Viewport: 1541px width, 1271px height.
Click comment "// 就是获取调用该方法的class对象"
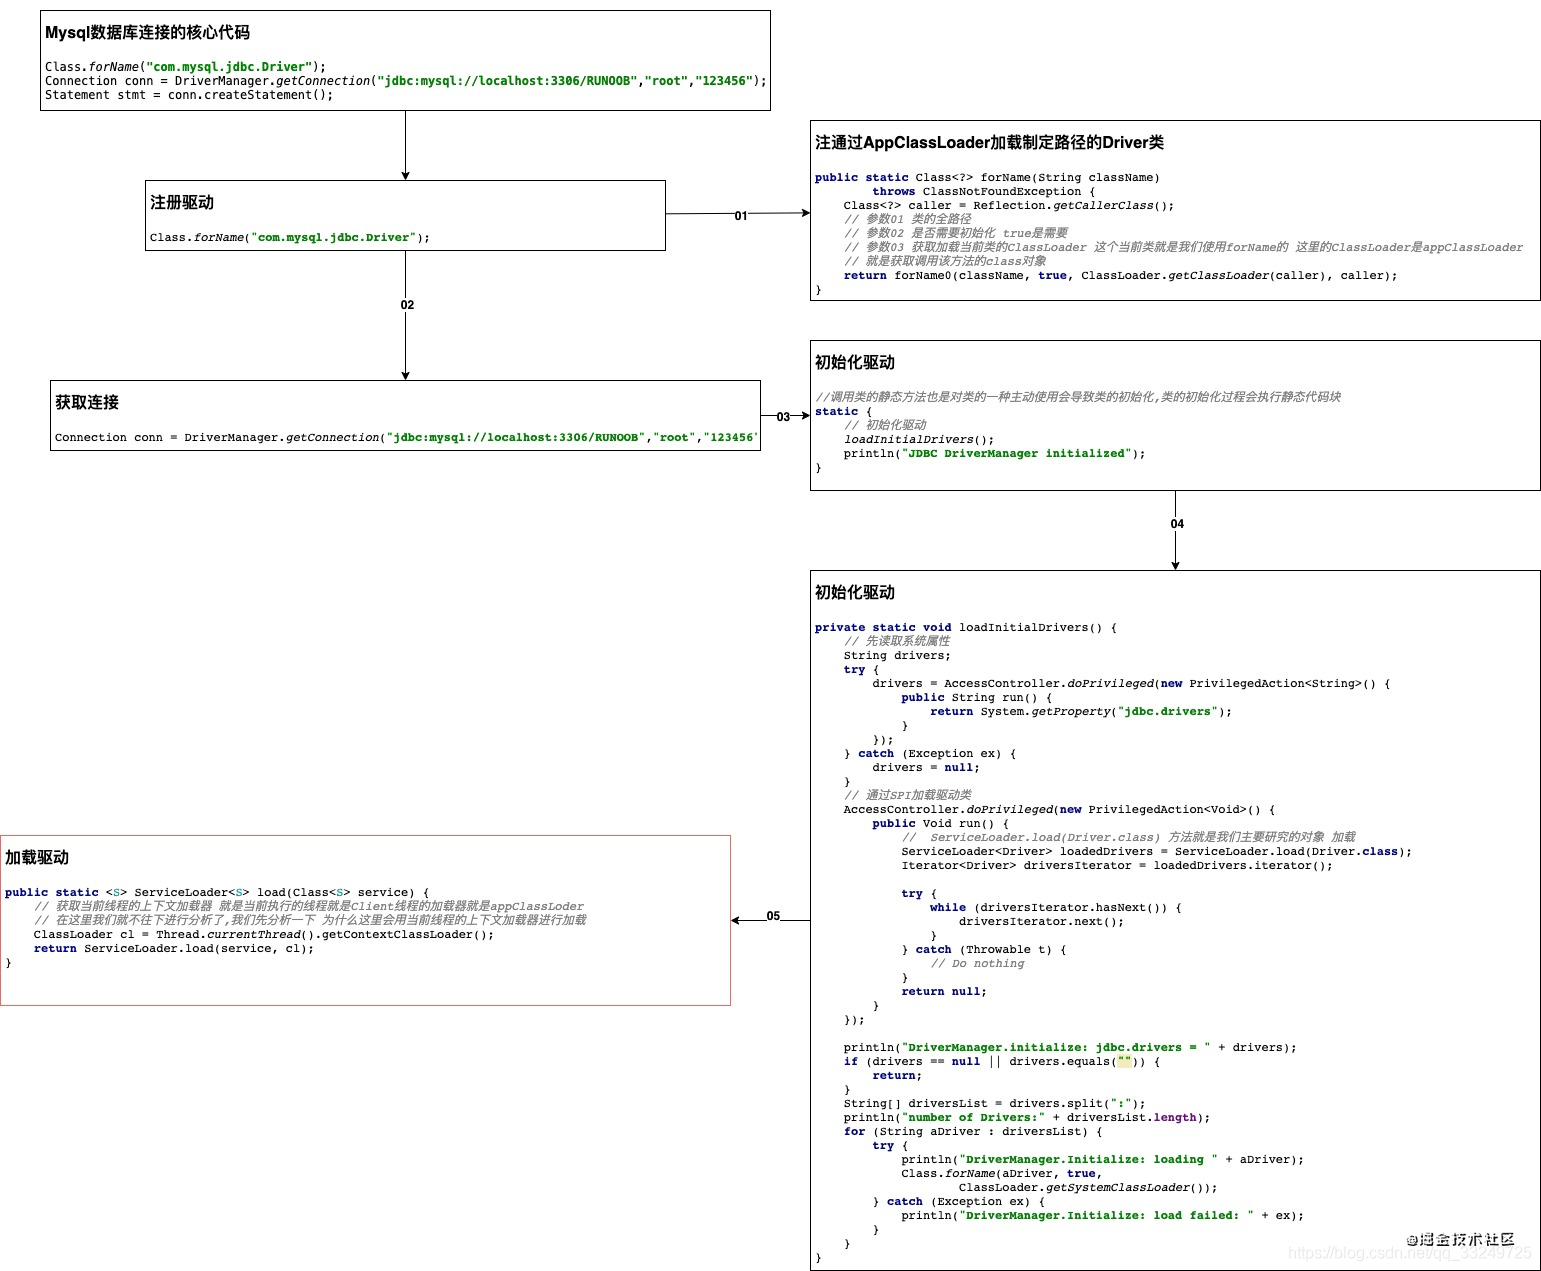[x=945, y=261]
